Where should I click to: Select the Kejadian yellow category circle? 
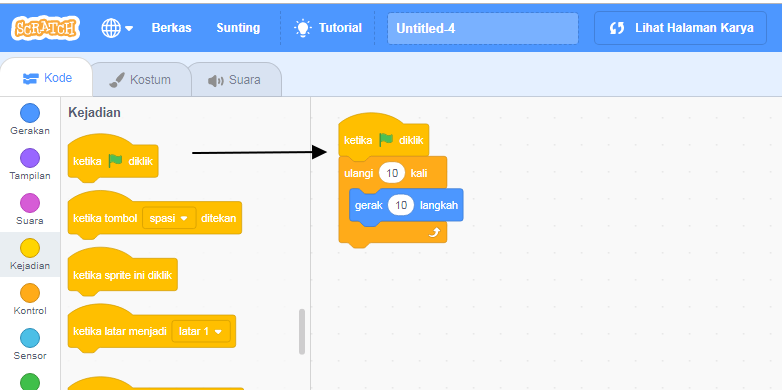[30, 248]
